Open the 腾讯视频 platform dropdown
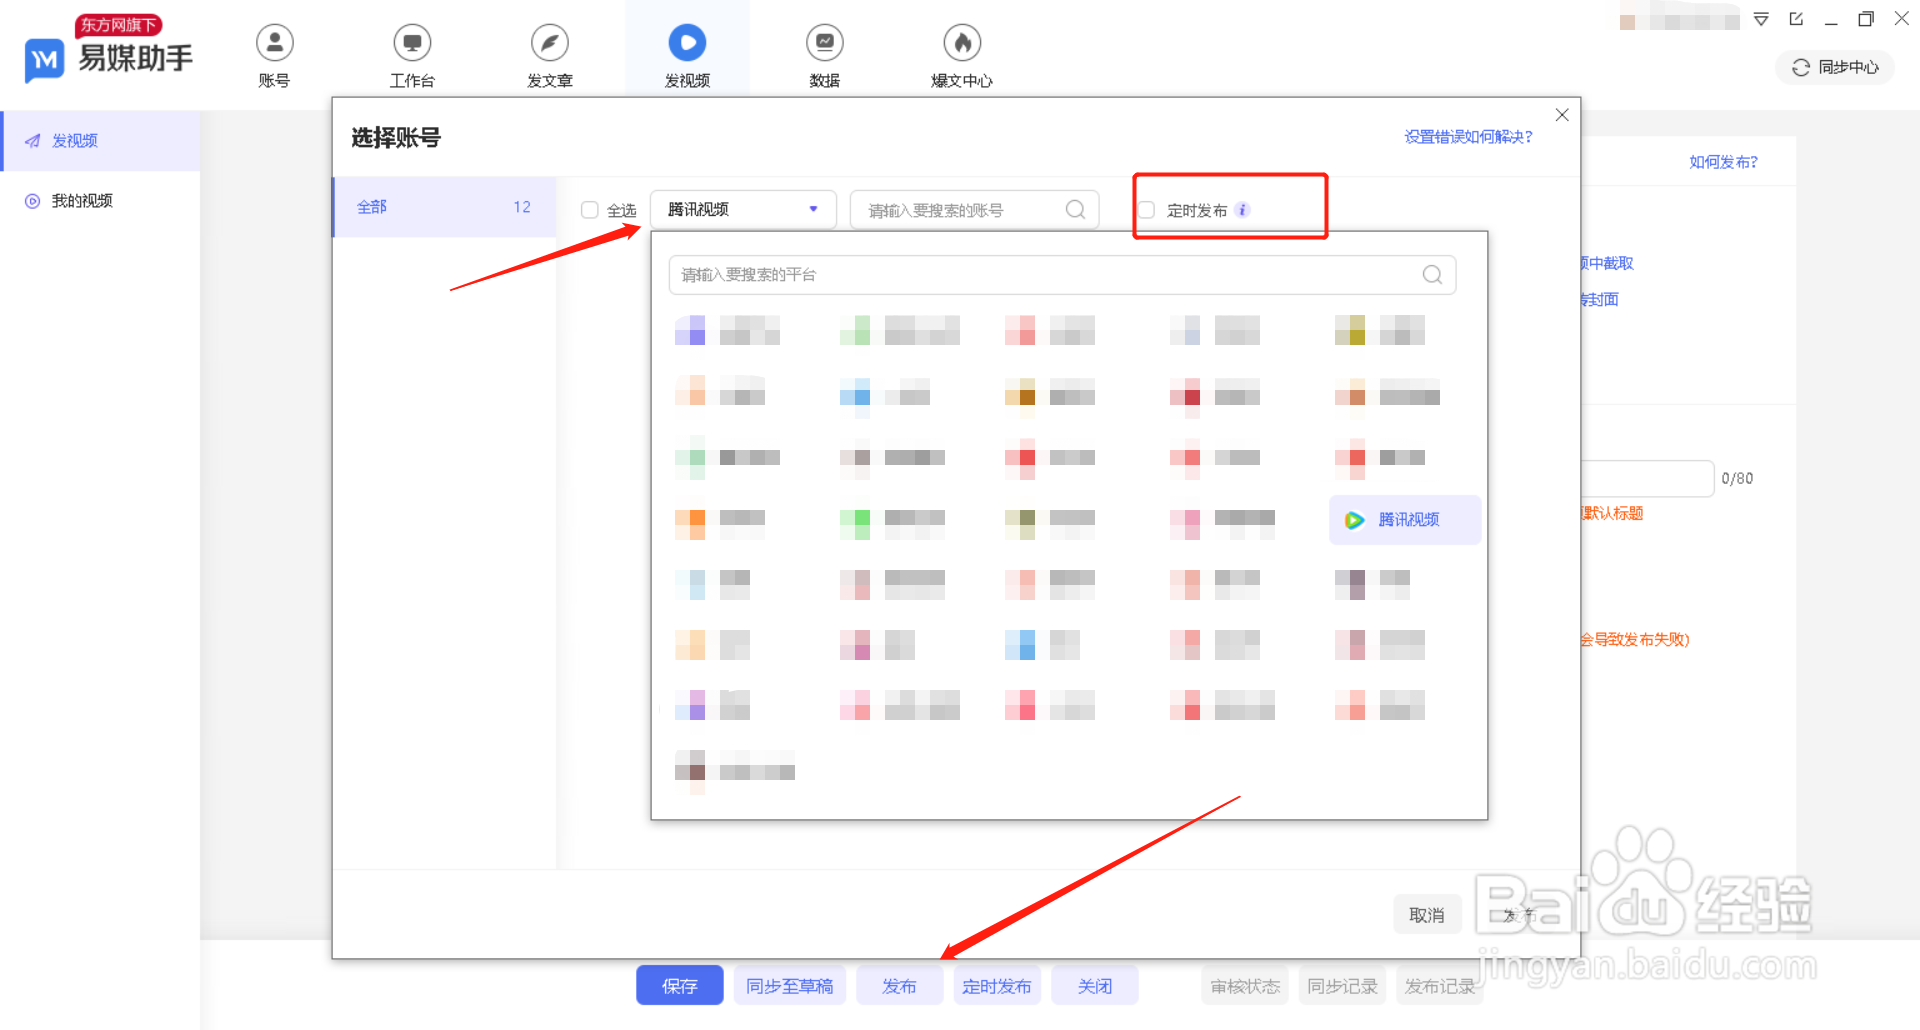1920x1030 pixels. pyautogui.click(x=742, y=209)
